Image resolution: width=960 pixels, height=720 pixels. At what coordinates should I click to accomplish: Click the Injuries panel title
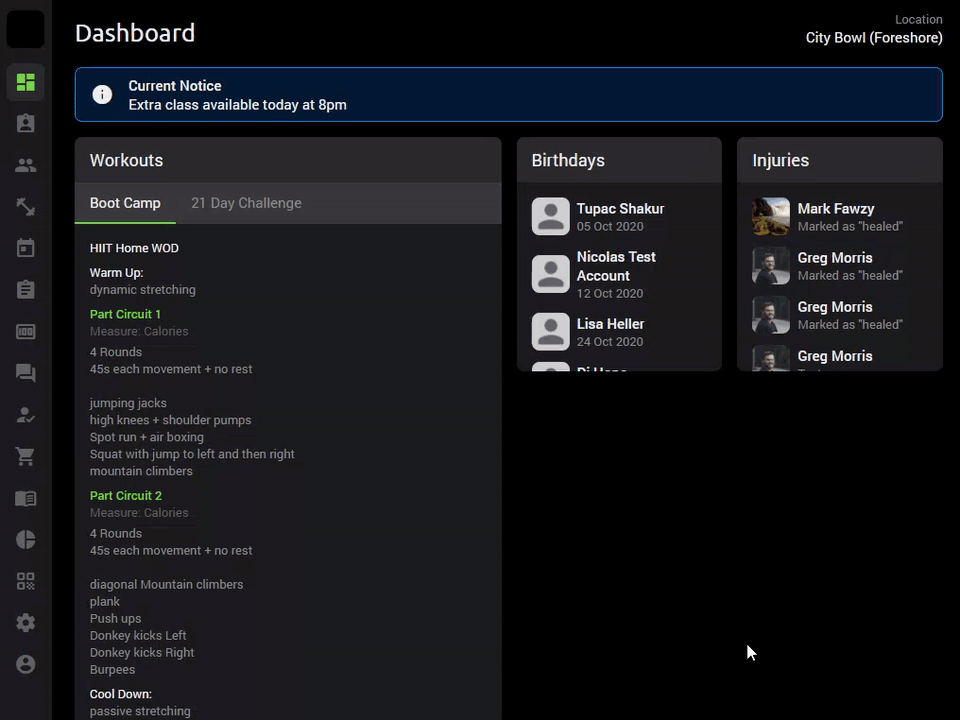[781, 160]
